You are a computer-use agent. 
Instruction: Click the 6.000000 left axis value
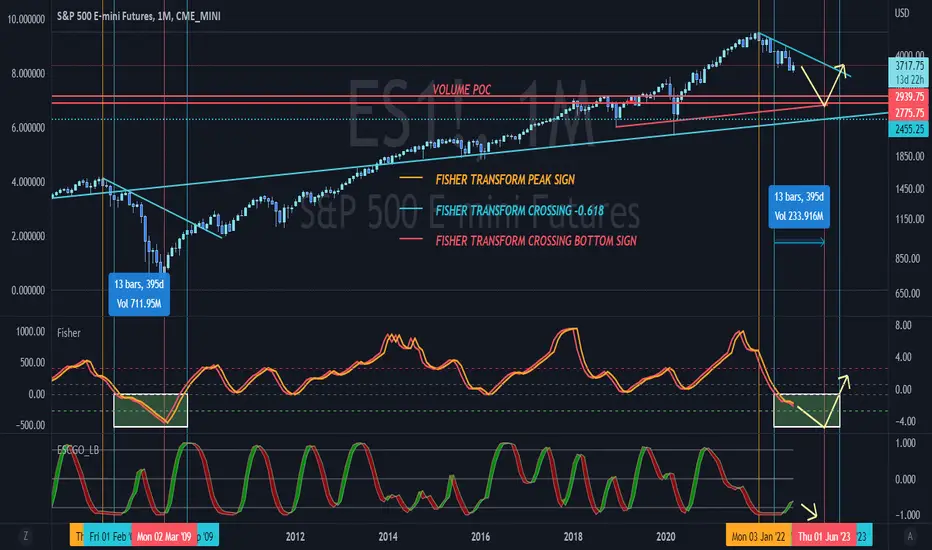28,128
